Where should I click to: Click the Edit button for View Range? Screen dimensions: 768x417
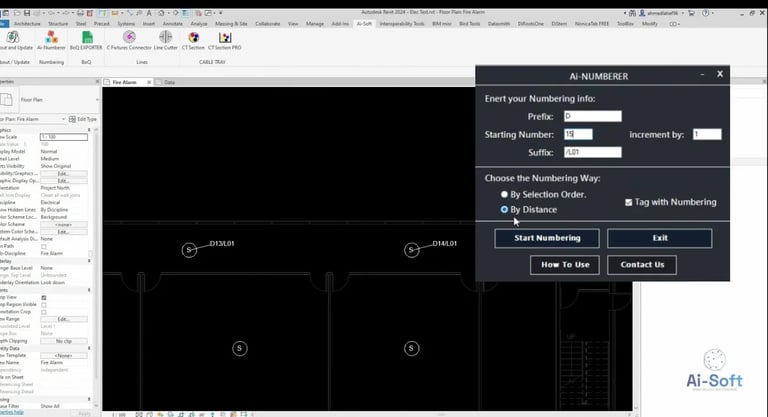(x=64, y=319)
